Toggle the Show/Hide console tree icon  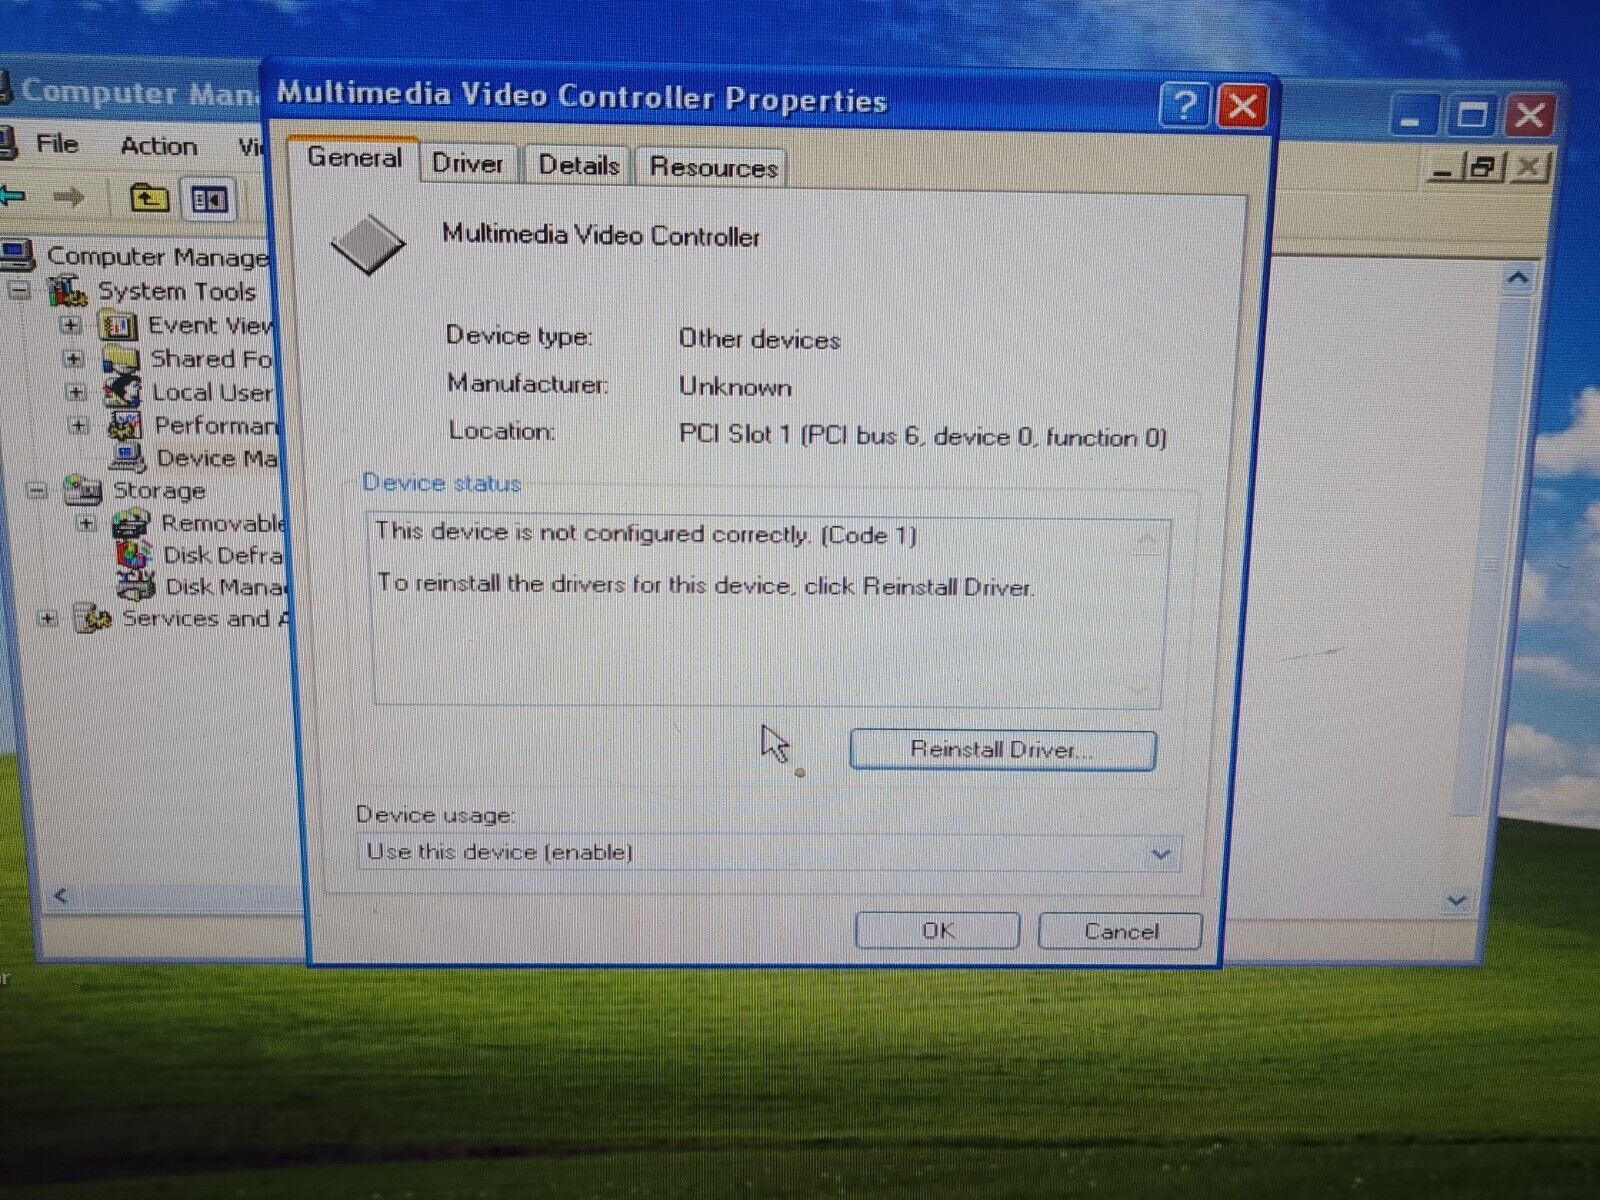click(x=209, y=200)
